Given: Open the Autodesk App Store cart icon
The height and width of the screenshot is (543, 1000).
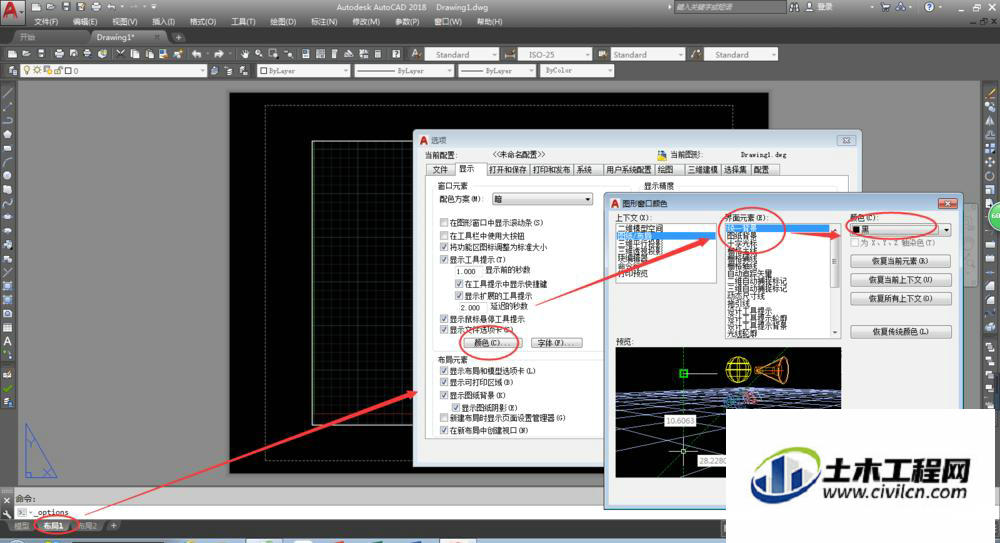Looking at the screenshot, I should (x=885, y=6).
